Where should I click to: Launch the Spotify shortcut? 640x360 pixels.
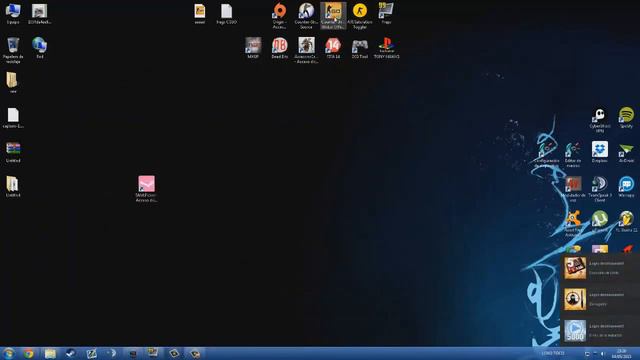point(626,118)
